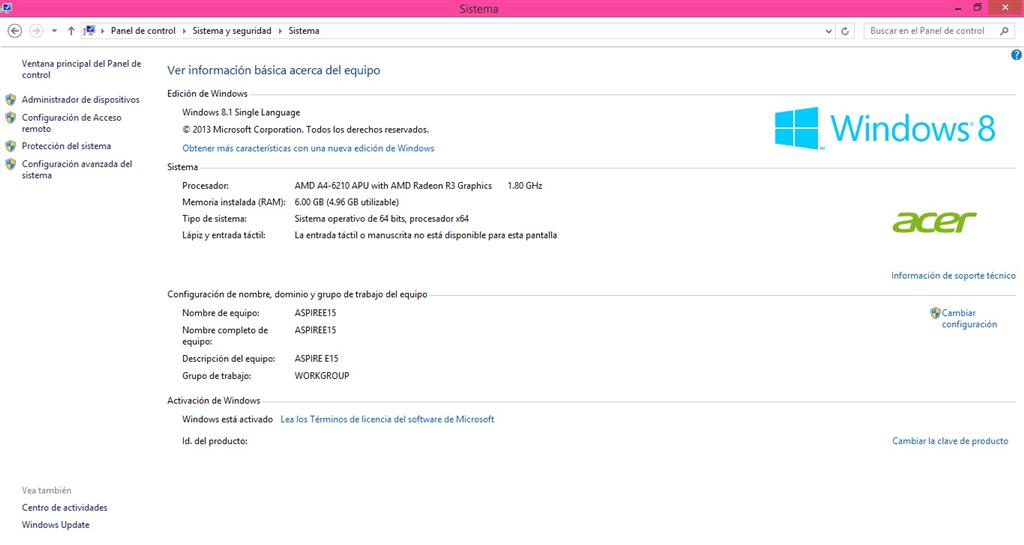The width and height of the screenshot is (1024, 545).
Task: Open Configuración avanzada del sistema
Action: (x=76, y=170)
